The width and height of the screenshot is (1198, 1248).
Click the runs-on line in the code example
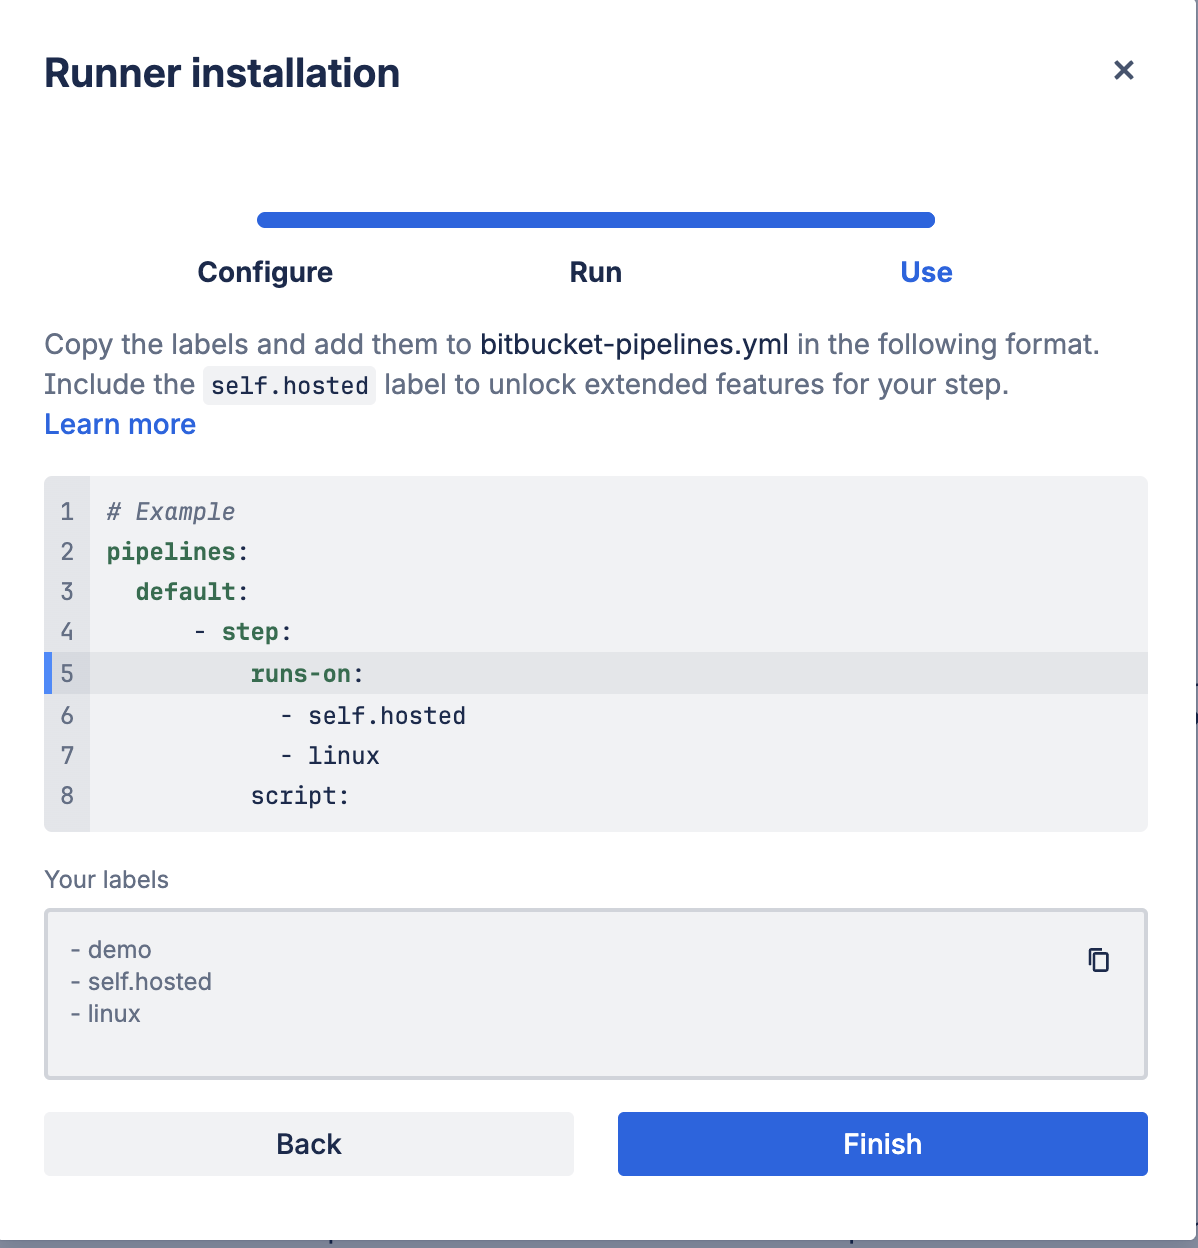click(307, 674)
